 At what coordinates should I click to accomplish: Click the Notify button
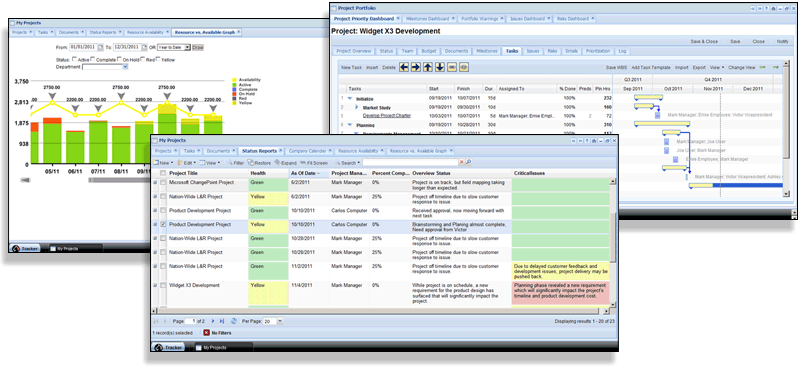783,41
